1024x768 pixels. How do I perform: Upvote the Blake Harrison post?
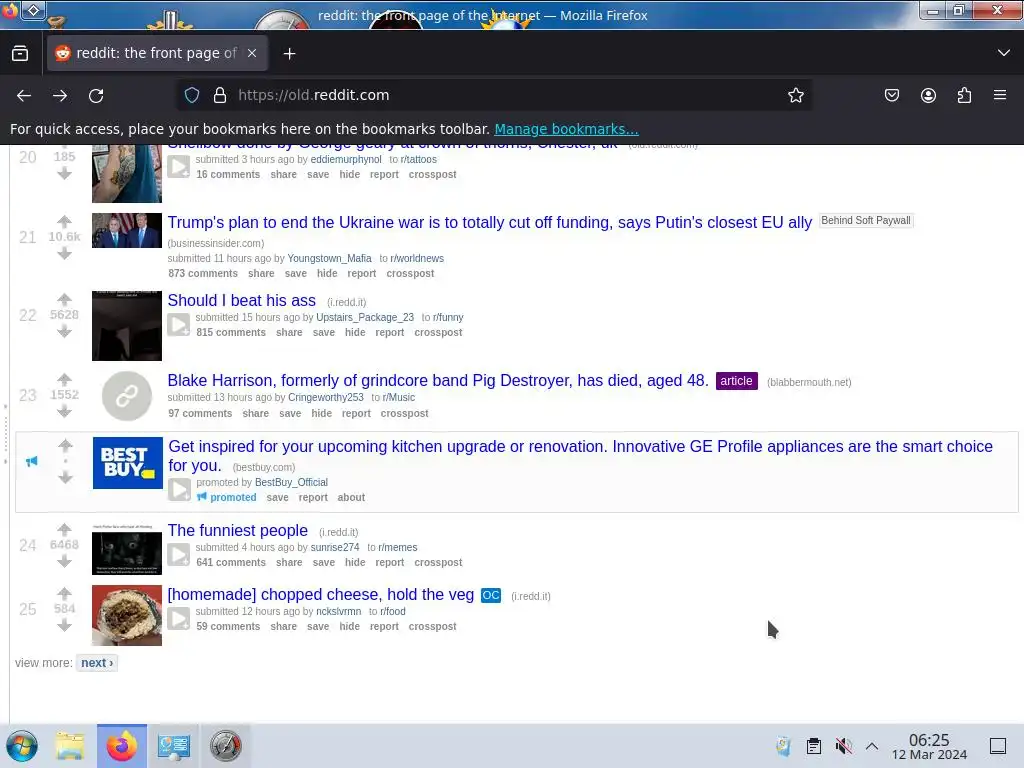(64, 379)
